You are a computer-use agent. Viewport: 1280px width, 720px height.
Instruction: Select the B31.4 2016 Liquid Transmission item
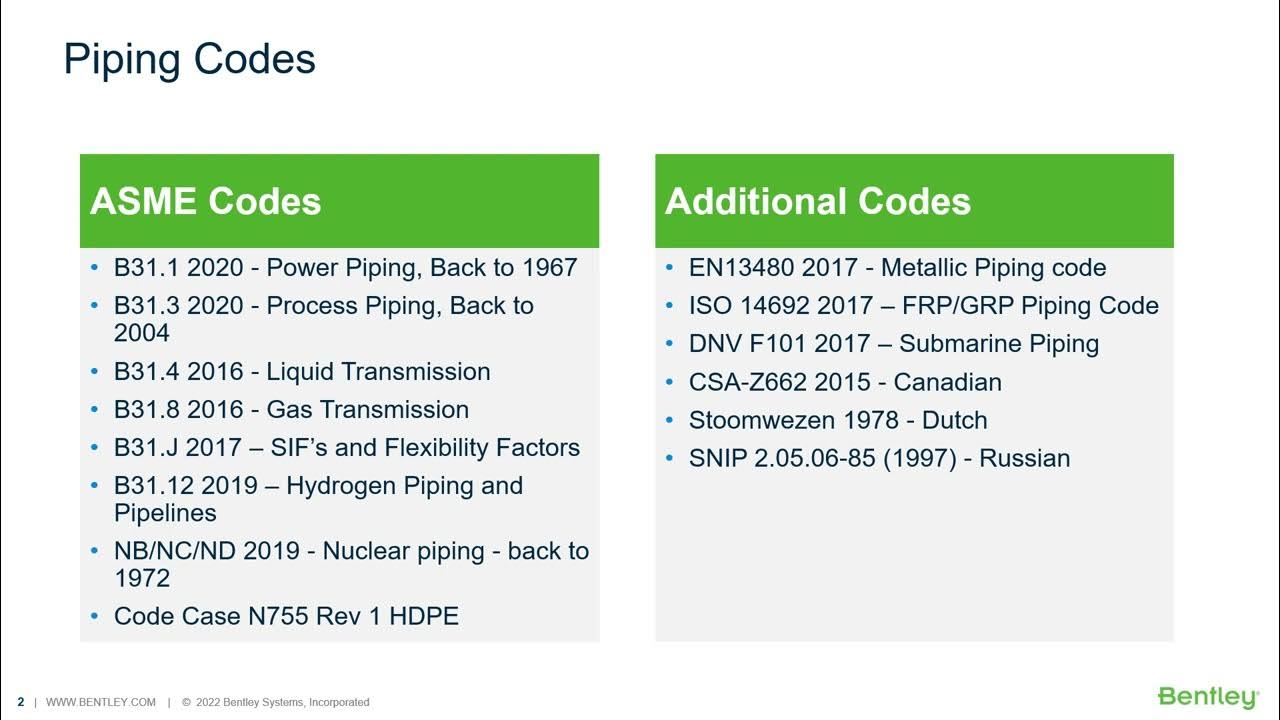(302, 372)
